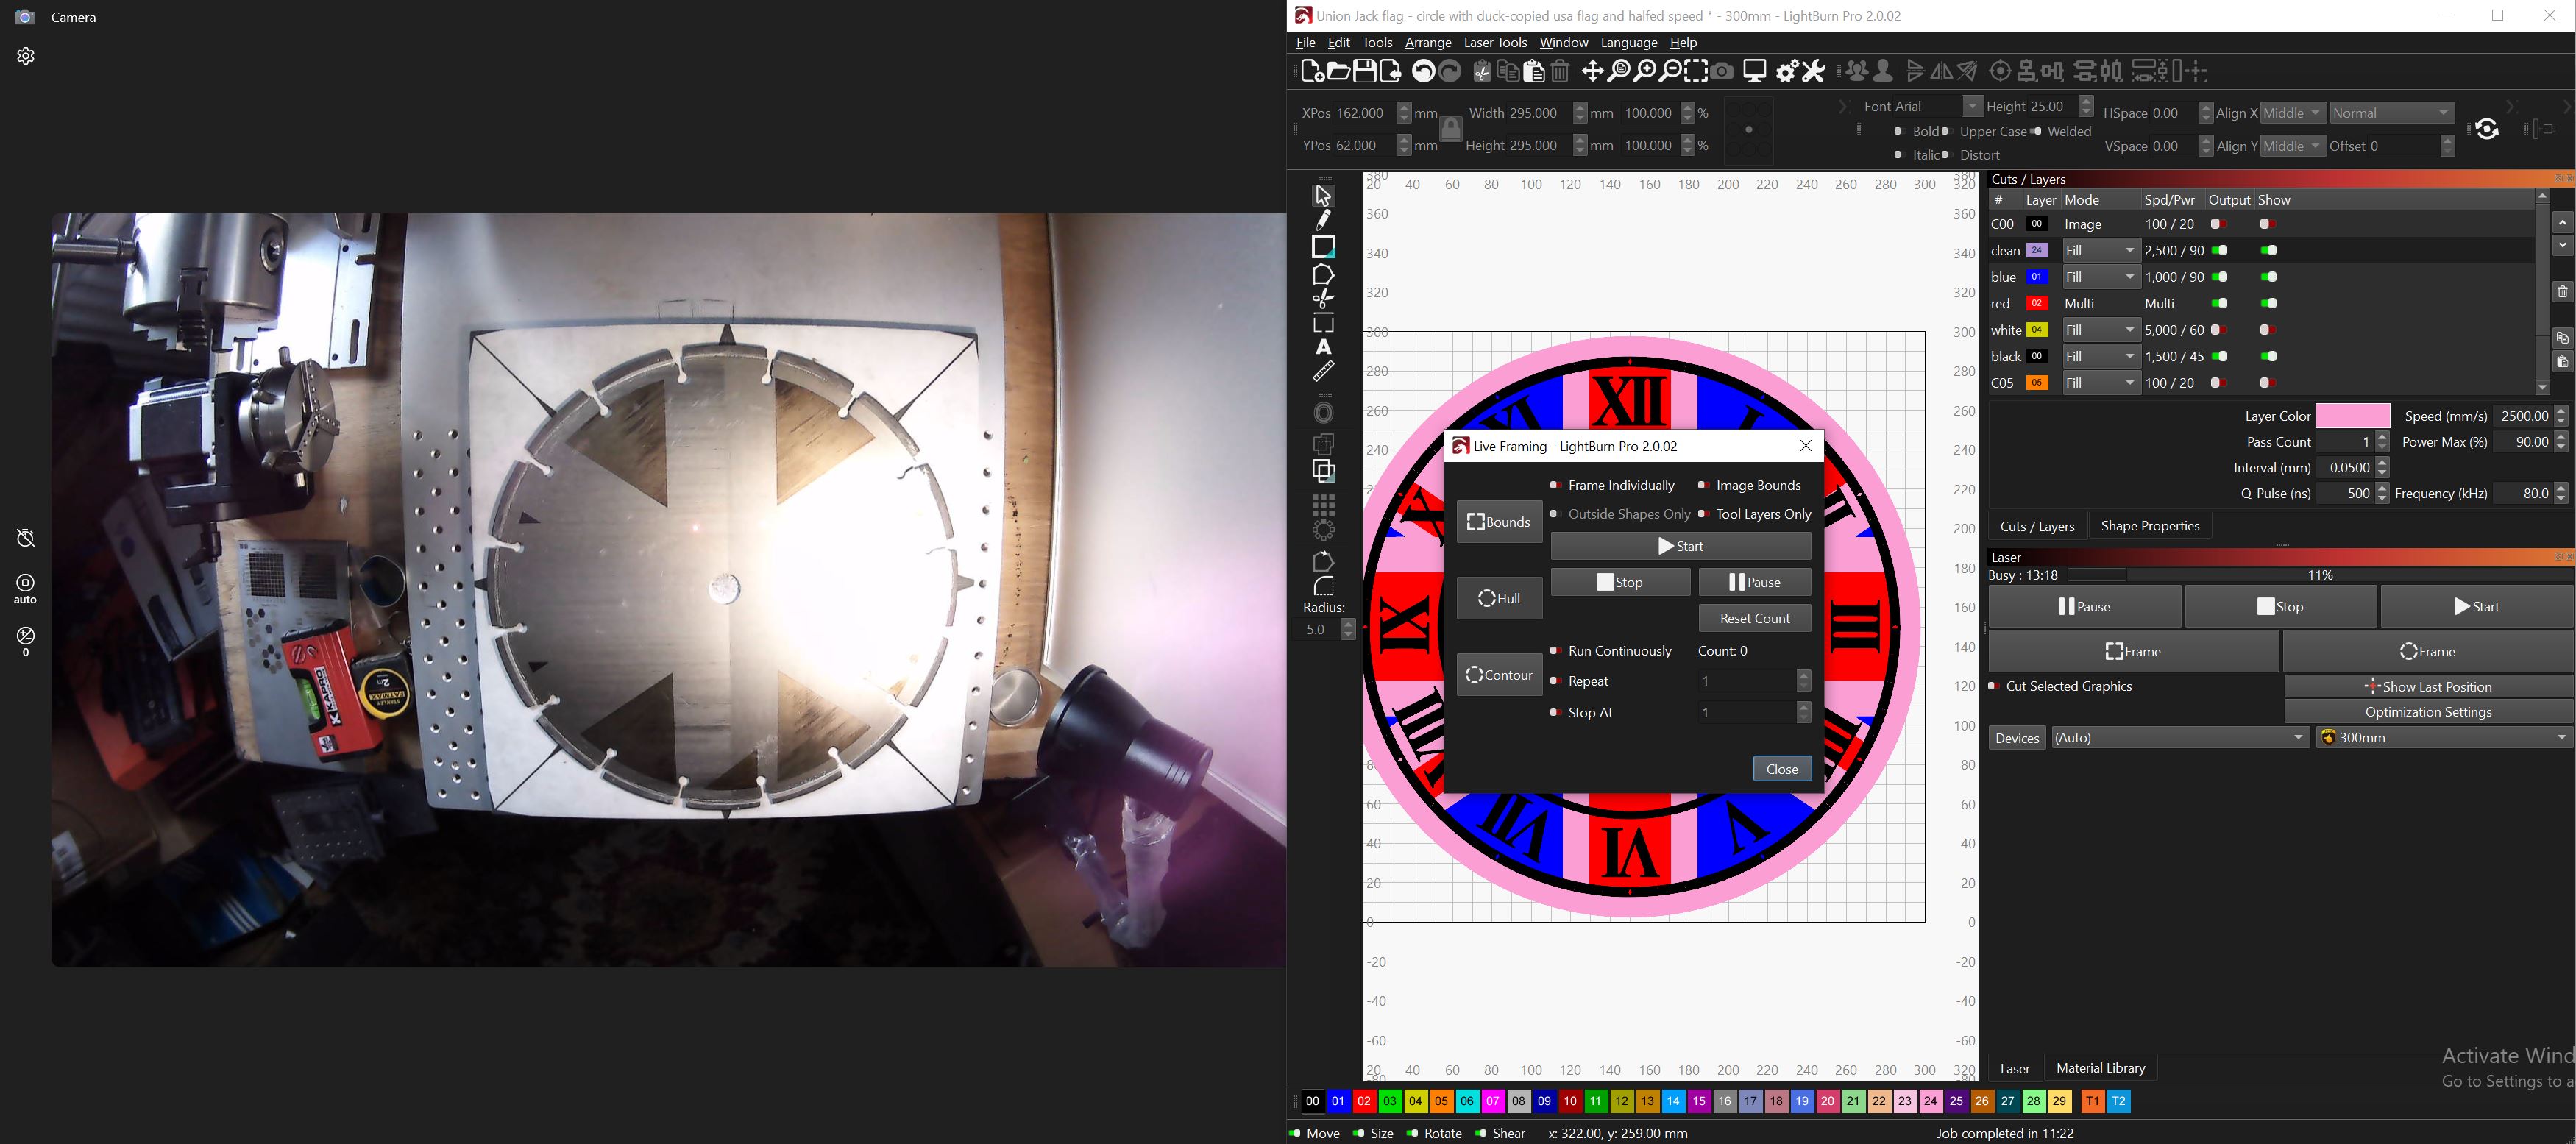Open Settings with the gears icon

click(1787, 71)
